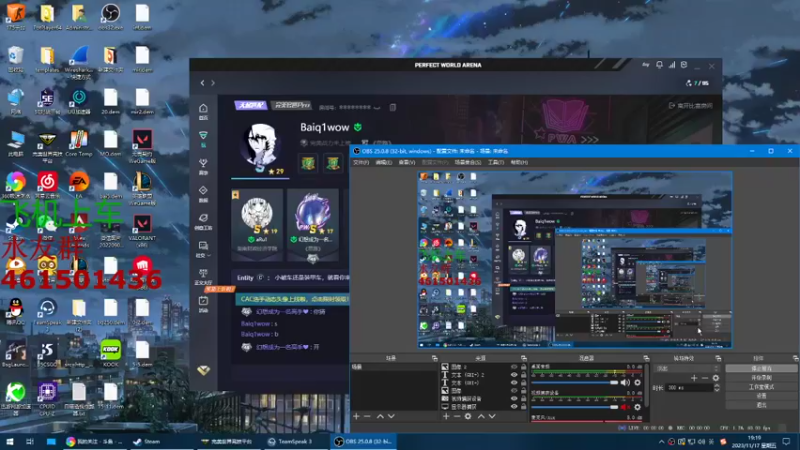The image size is (800, 450).
Task: Toggle the lock on display capture source
Action: pos(523,407)
